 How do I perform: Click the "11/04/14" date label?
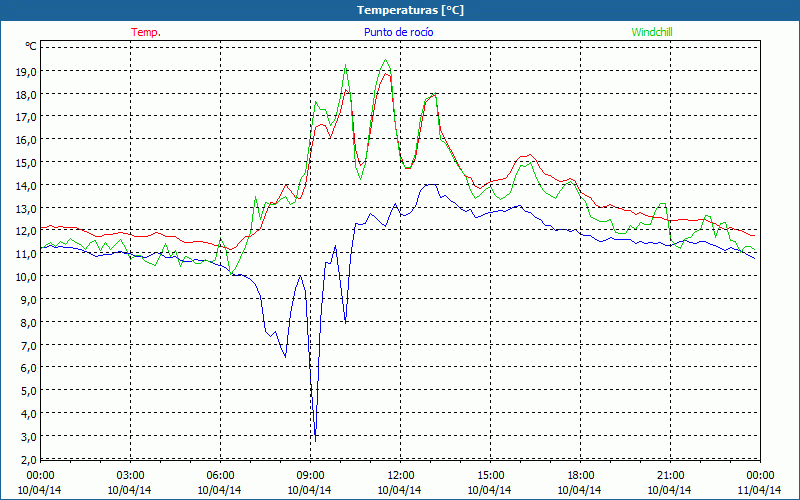[760, 490]
